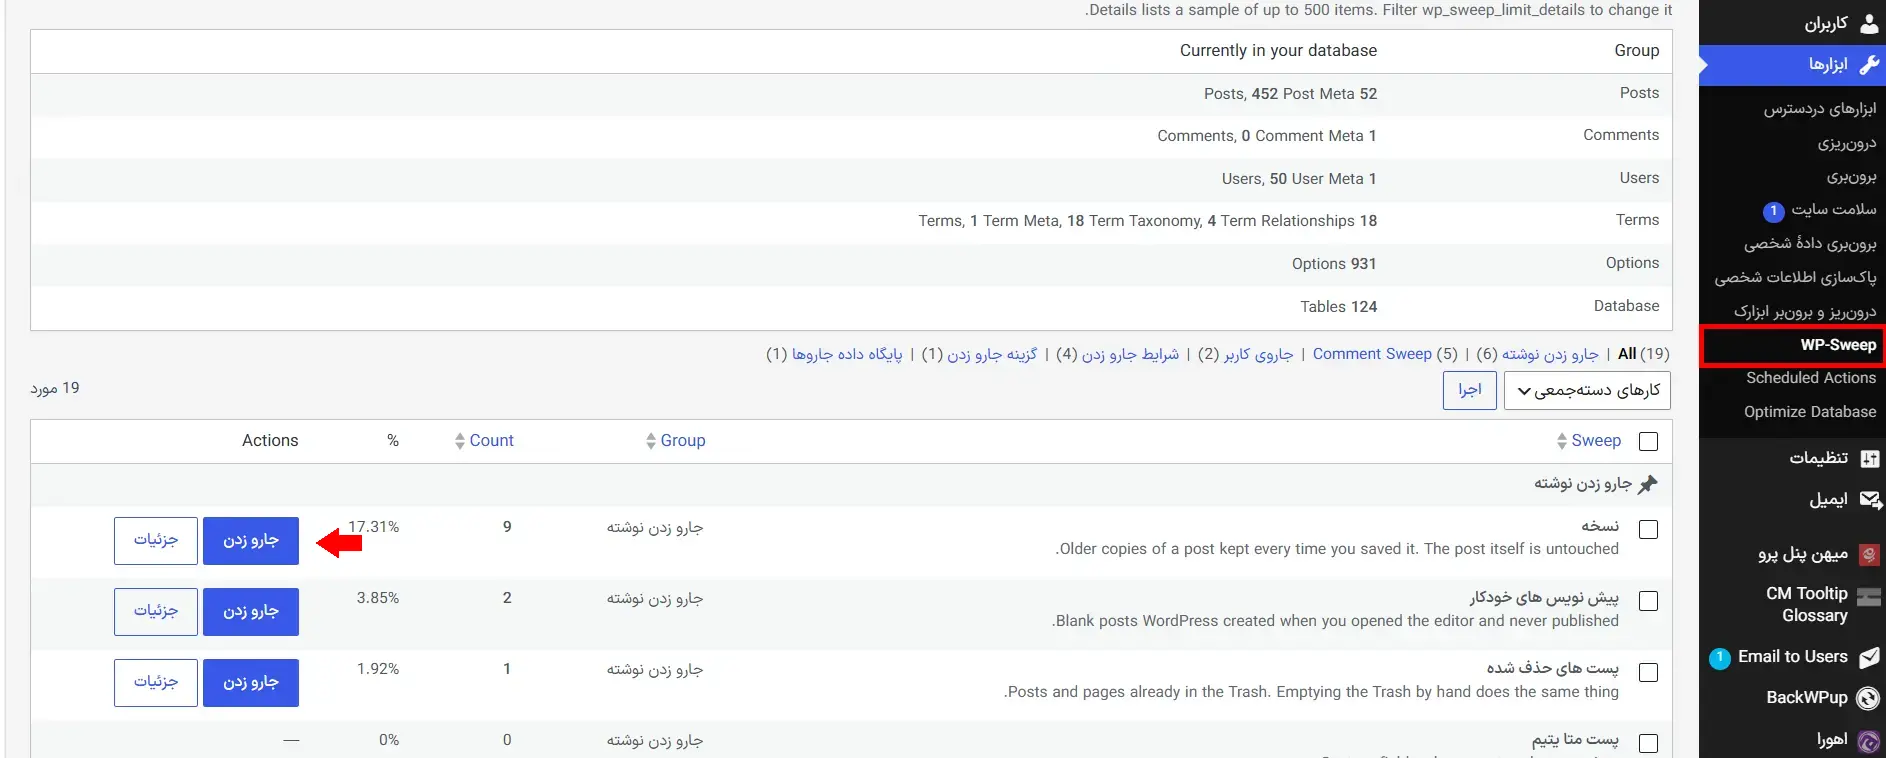This screenshot has width=1886, height=758.
Task: Open the کارهای دسته‌جمعی bulk actions dropdown
Action: [x=1588, y=390]
